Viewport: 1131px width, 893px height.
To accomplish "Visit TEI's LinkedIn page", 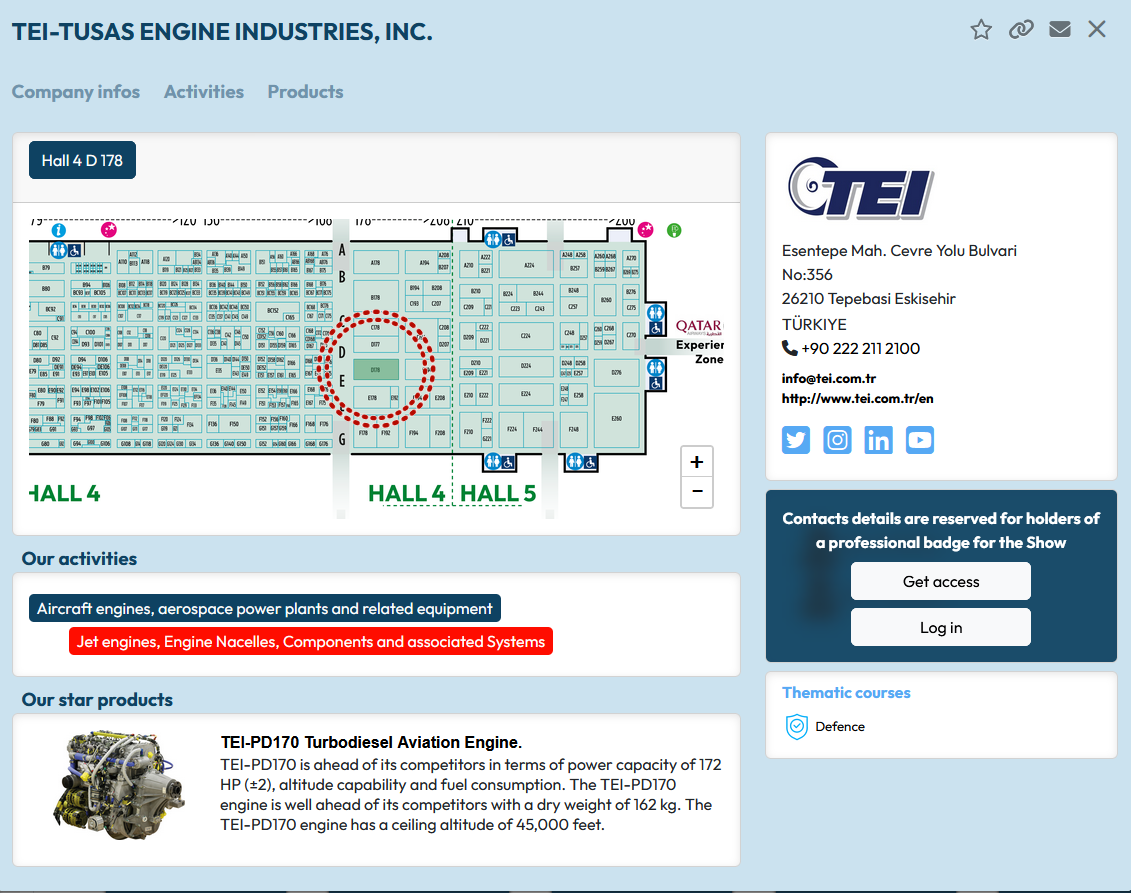I will [878, 440].
